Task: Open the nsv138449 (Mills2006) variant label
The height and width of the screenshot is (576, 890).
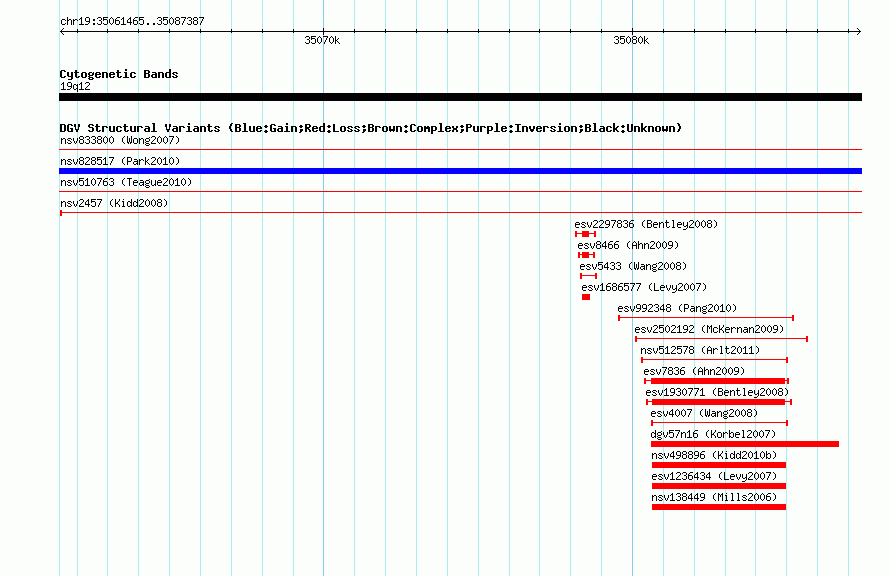Action: pyautogui.click(x=714, y=497)
